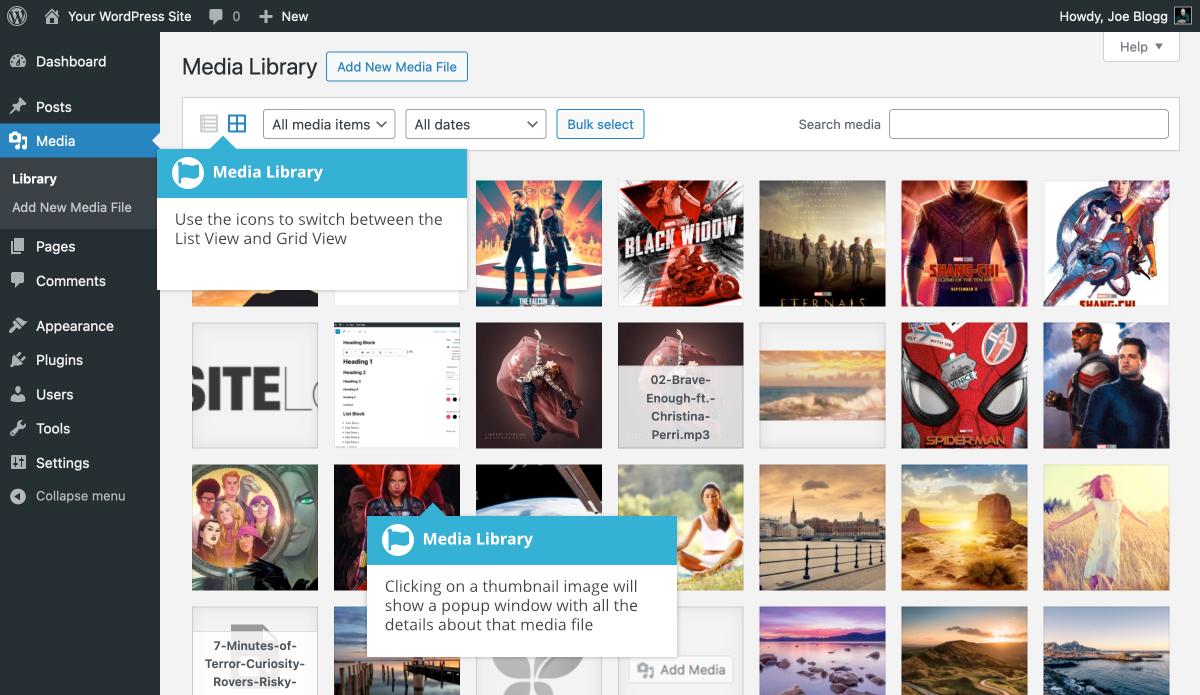
Task: Click the Joe Blogg user avatar
Action: coord(1182,16)
